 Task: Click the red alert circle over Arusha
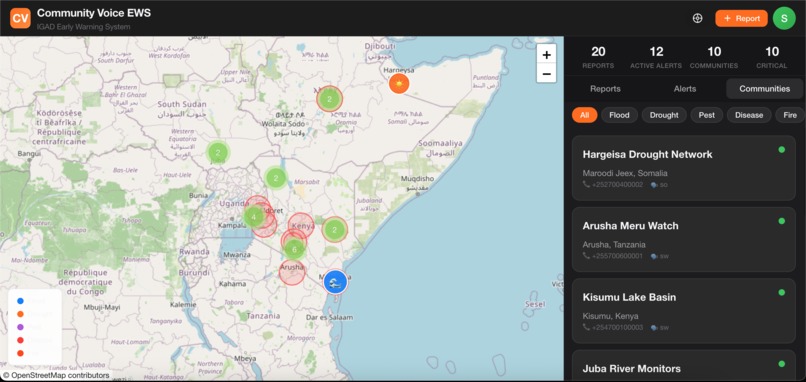pyautogui.click(x=292, y=272)
